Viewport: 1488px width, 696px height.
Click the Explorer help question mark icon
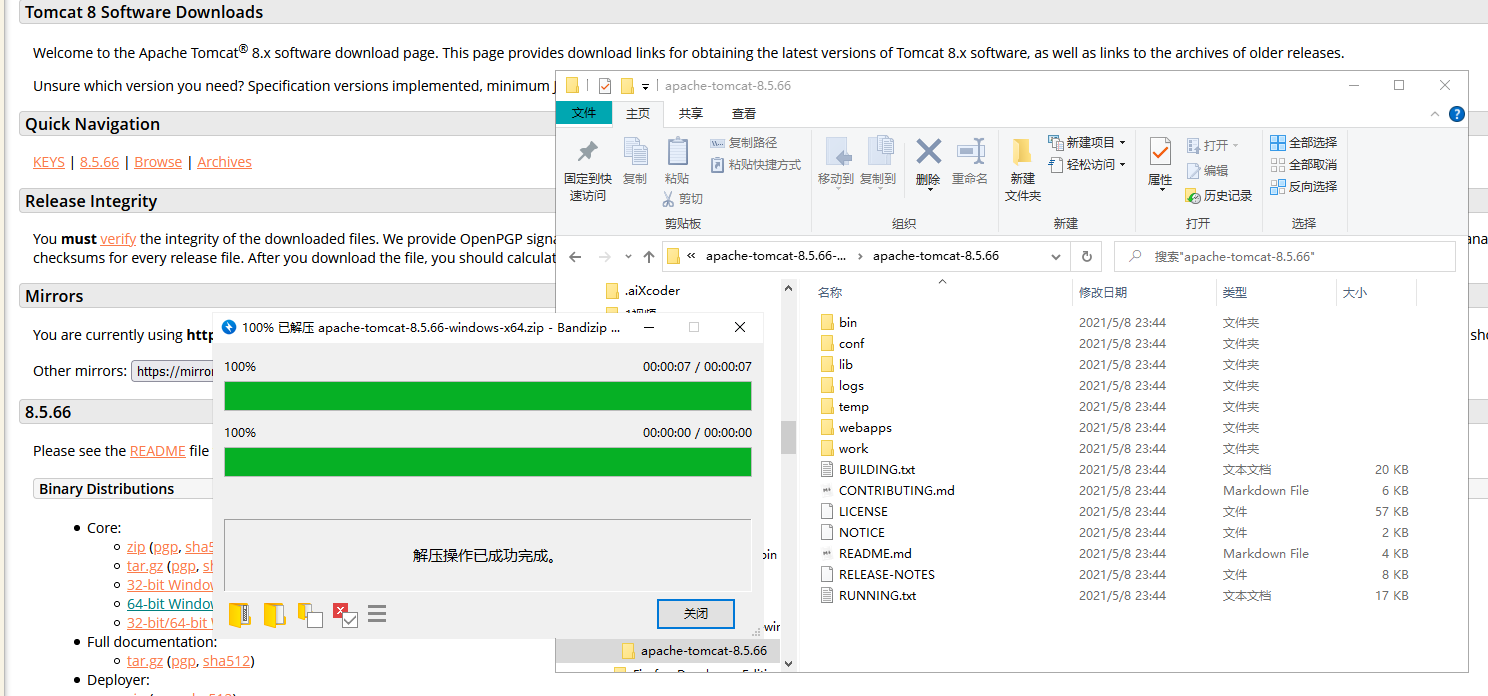[1457, 114]
